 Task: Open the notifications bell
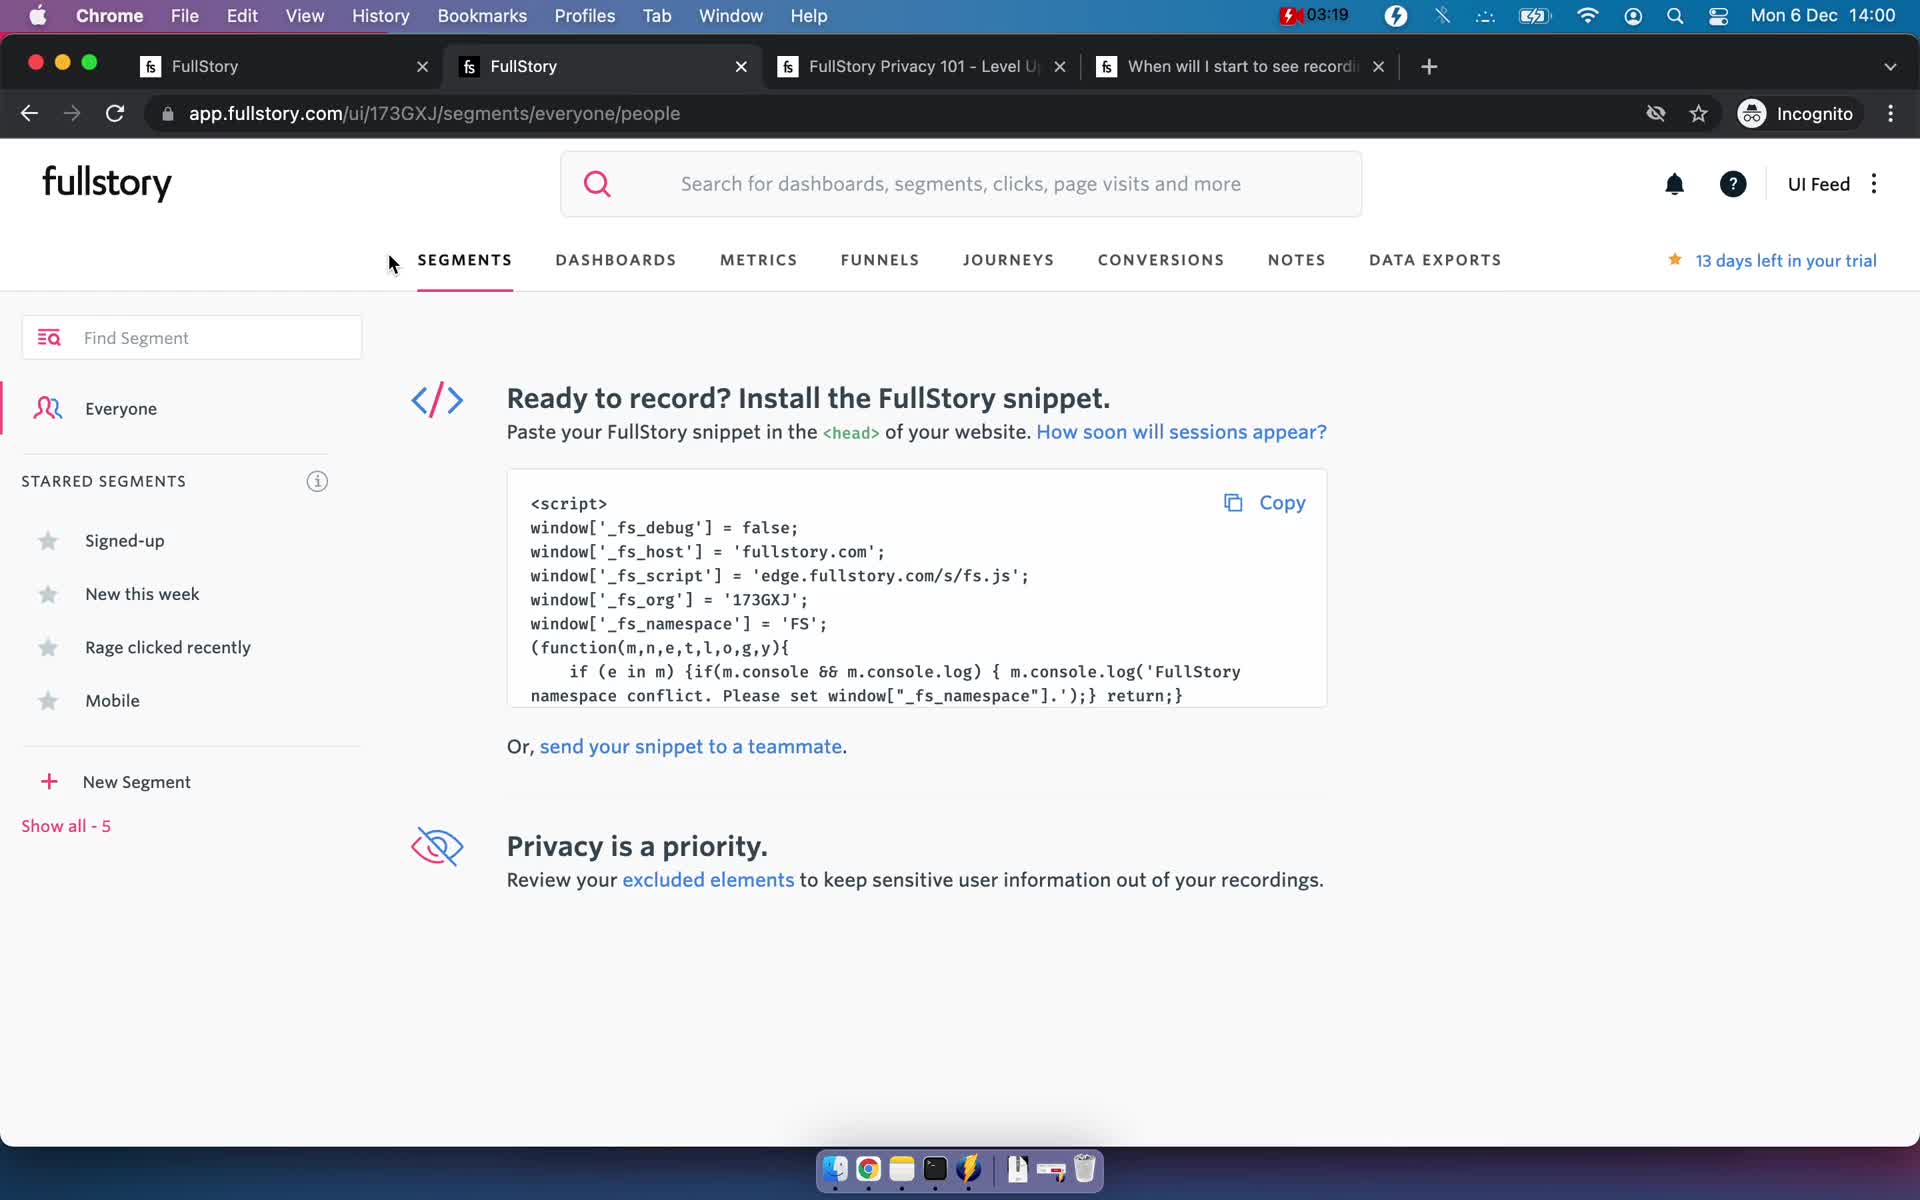1674,184
